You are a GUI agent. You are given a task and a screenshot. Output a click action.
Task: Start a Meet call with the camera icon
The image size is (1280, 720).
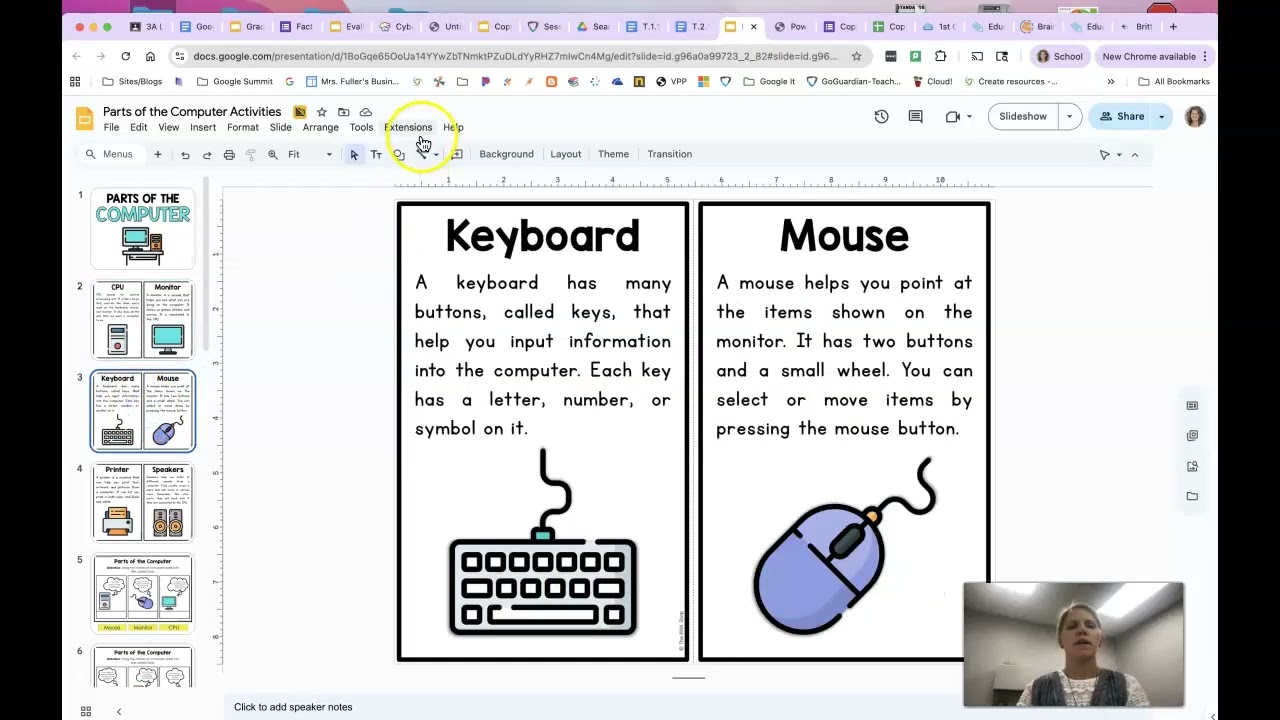point(952,116)
